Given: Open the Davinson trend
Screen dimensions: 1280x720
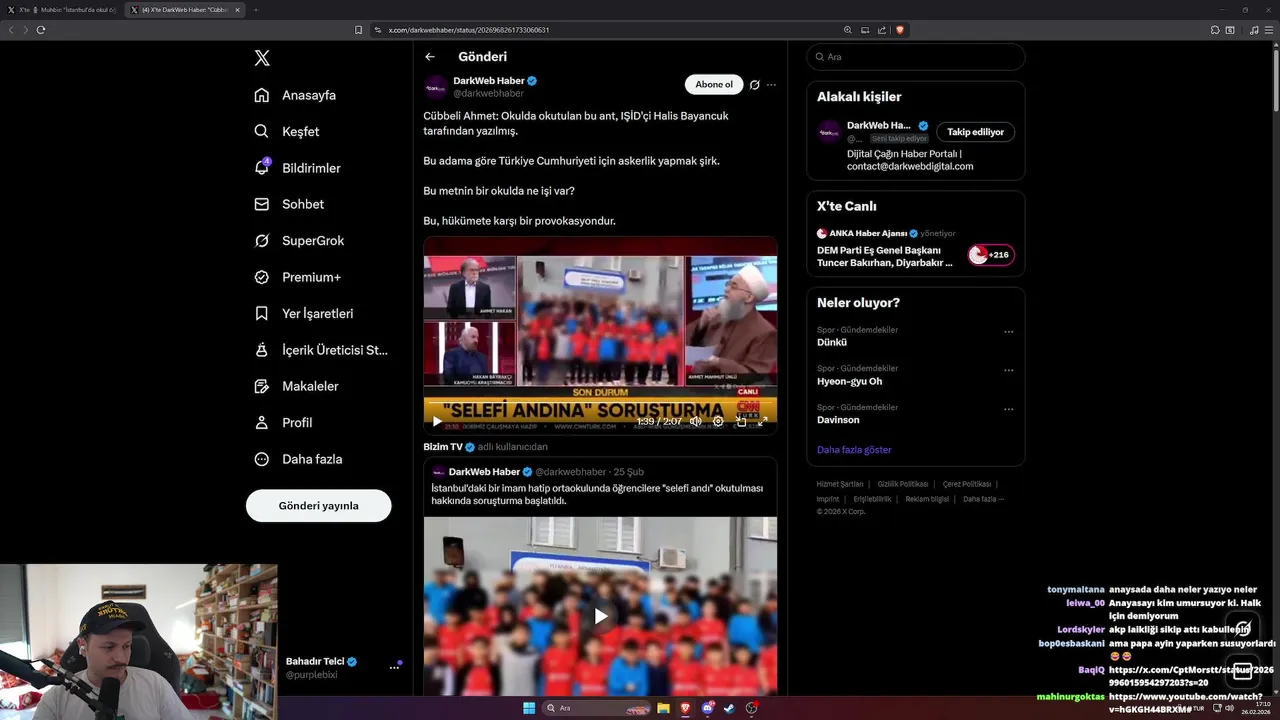Looking at the screenshot, I should point(838,420).
